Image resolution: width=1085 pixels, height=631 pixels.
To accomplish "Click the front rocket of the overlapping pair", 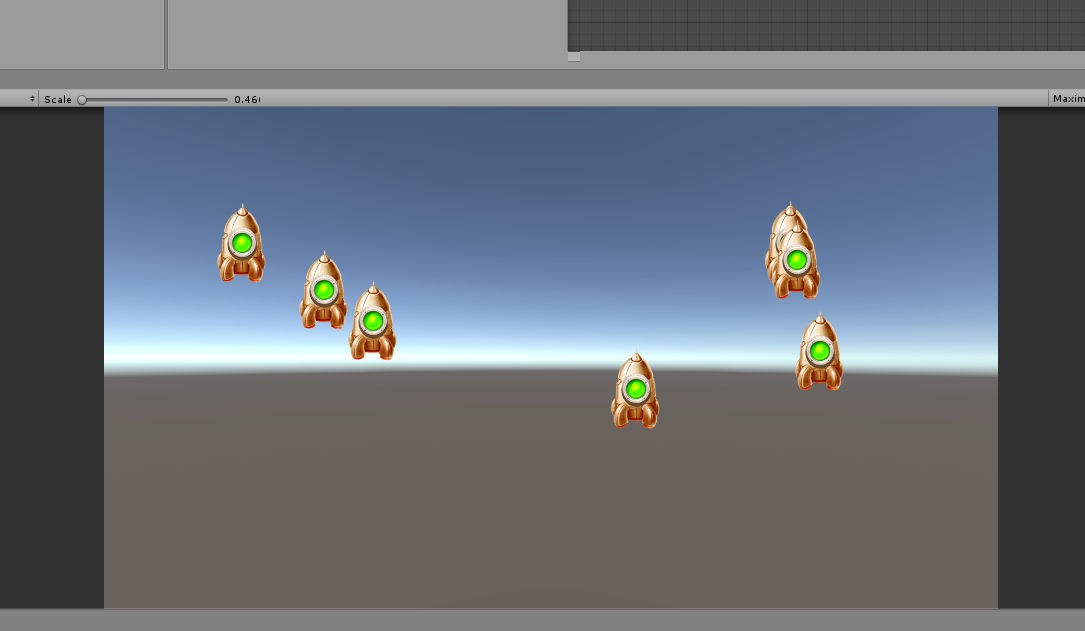I will pos(797,264).
